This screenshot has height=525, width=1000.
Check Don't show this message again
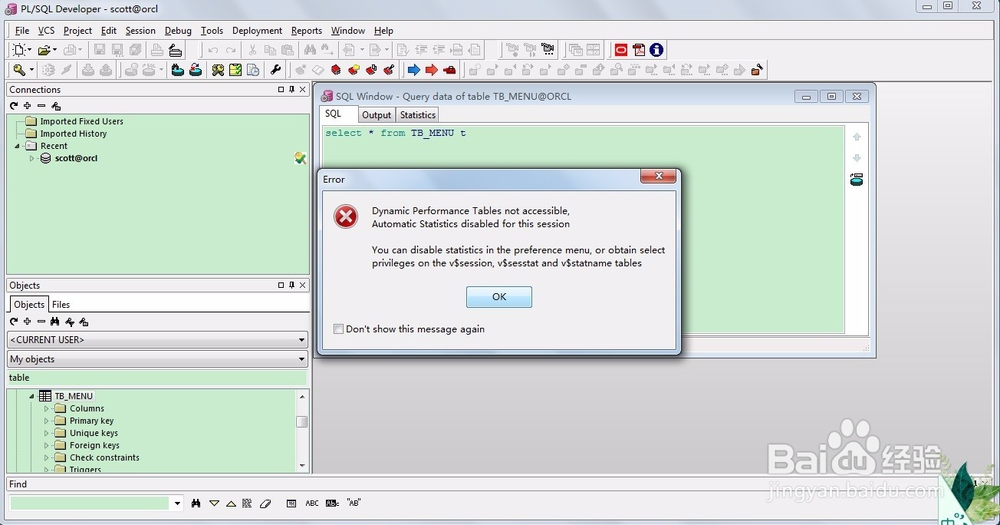338,329
